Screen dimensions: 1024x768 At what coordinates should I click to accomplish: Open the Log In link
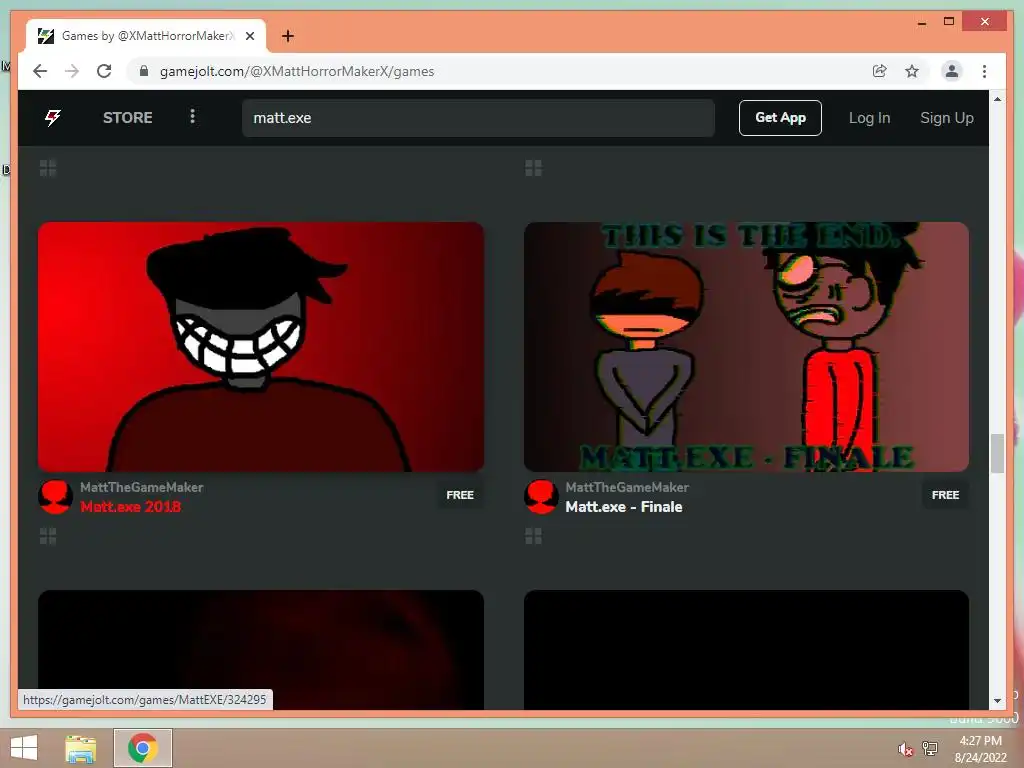click(x=869, y=118)
